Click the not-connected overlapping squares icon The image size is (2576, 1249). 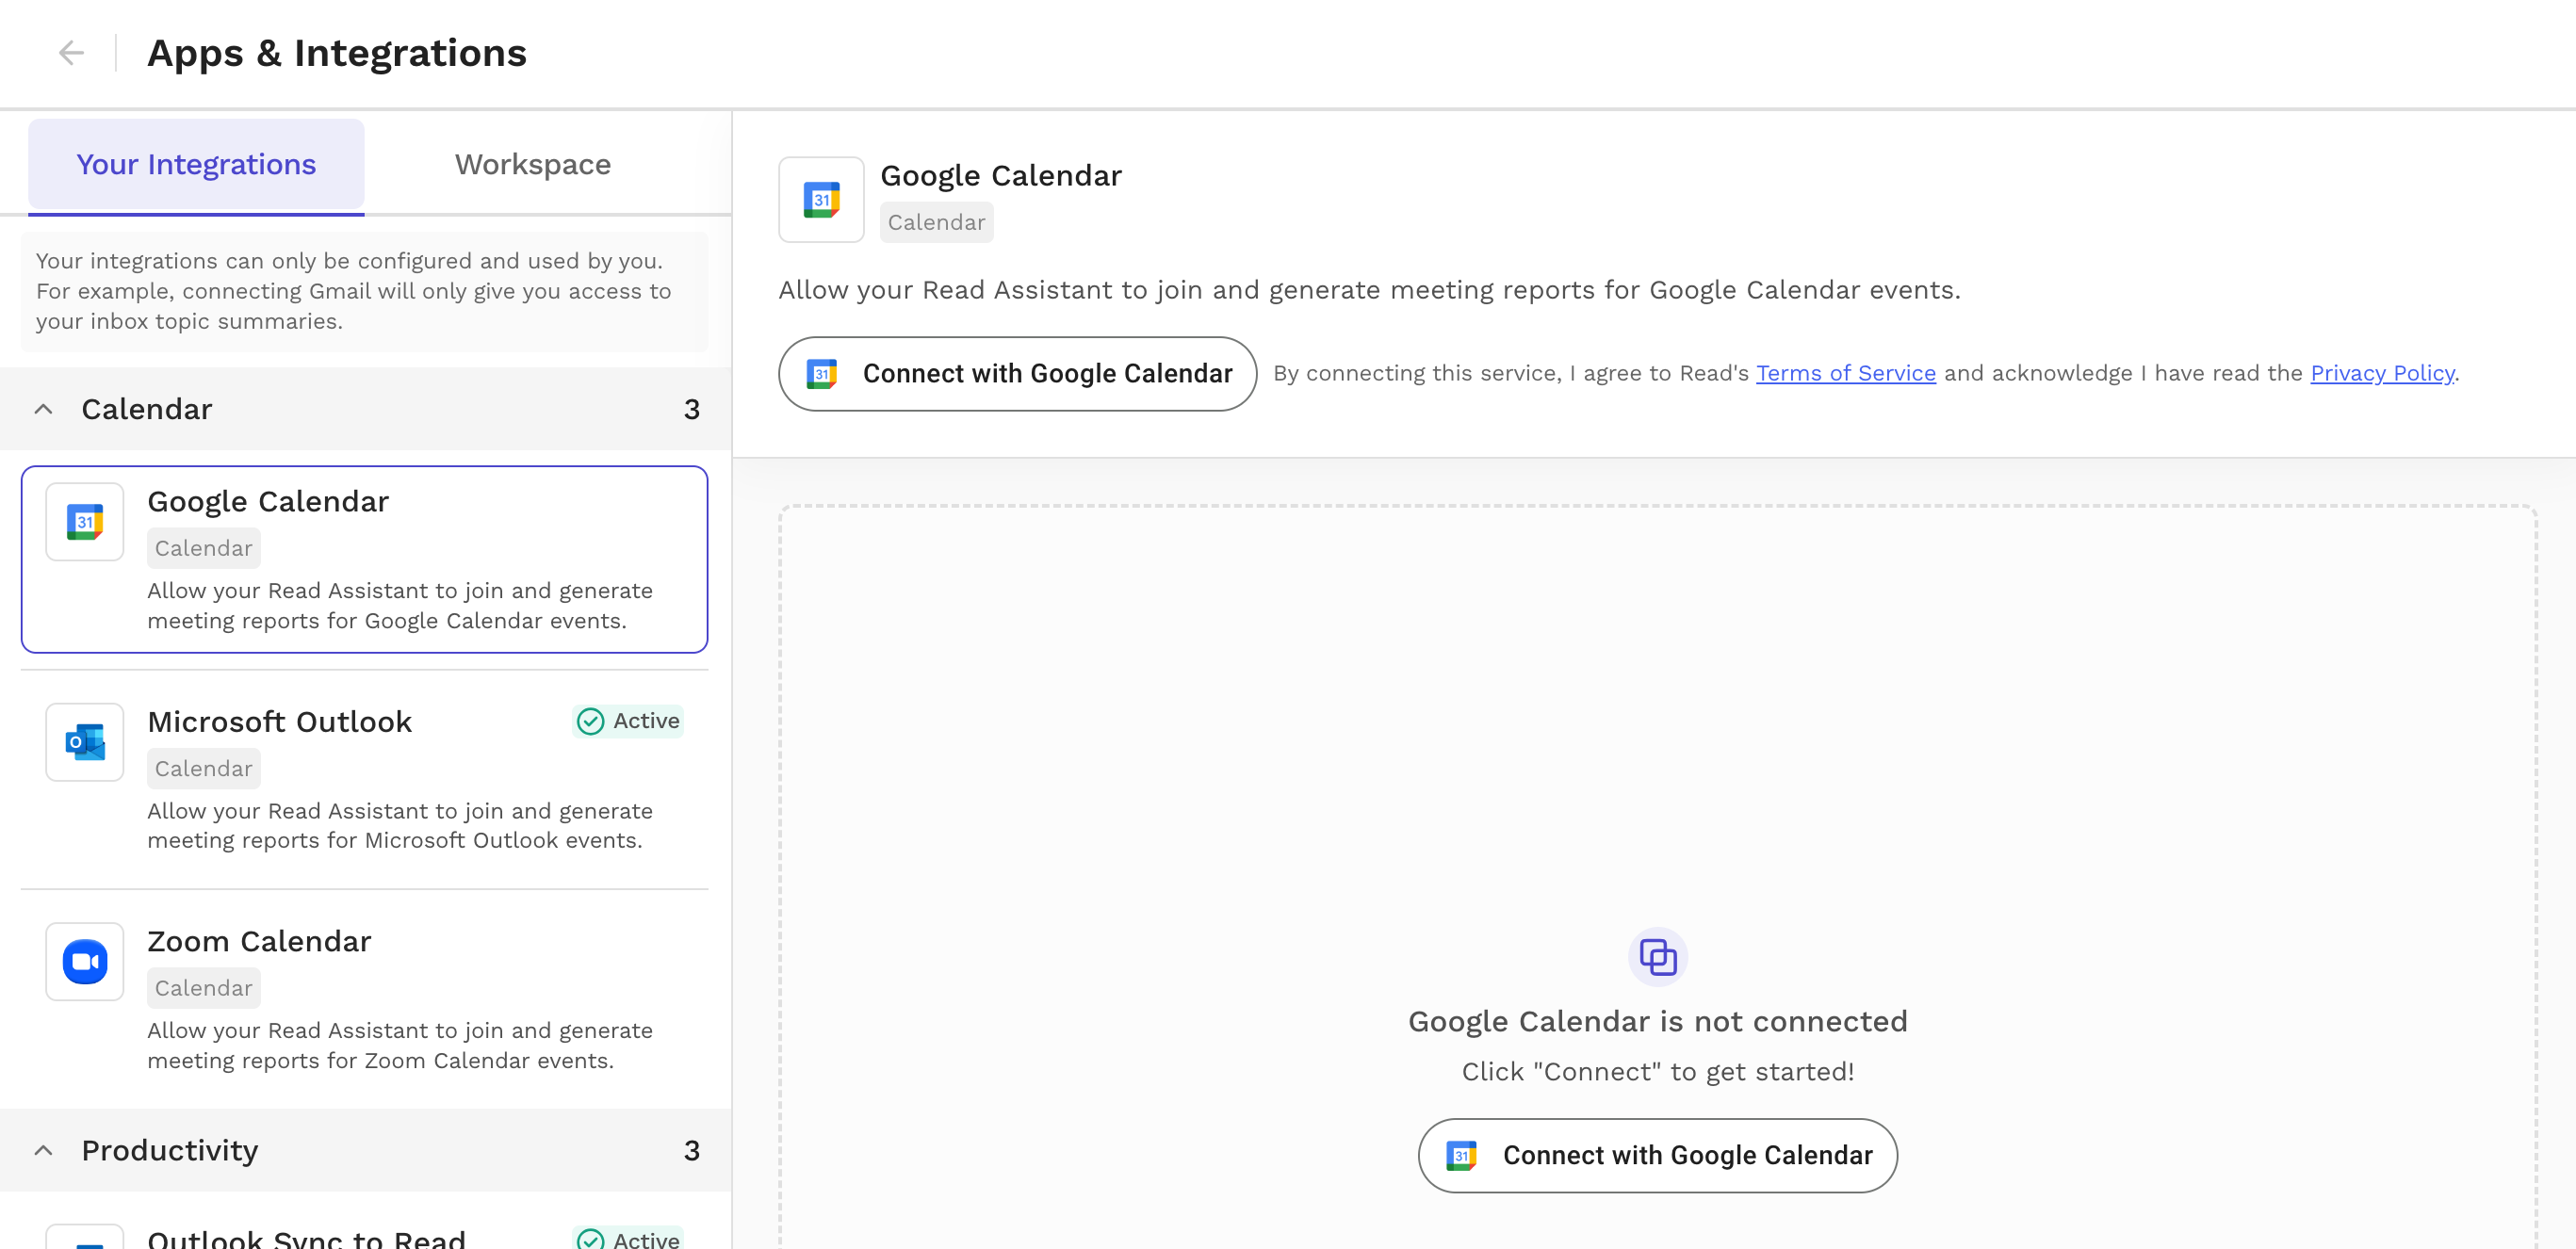[x=1657, y=957]
